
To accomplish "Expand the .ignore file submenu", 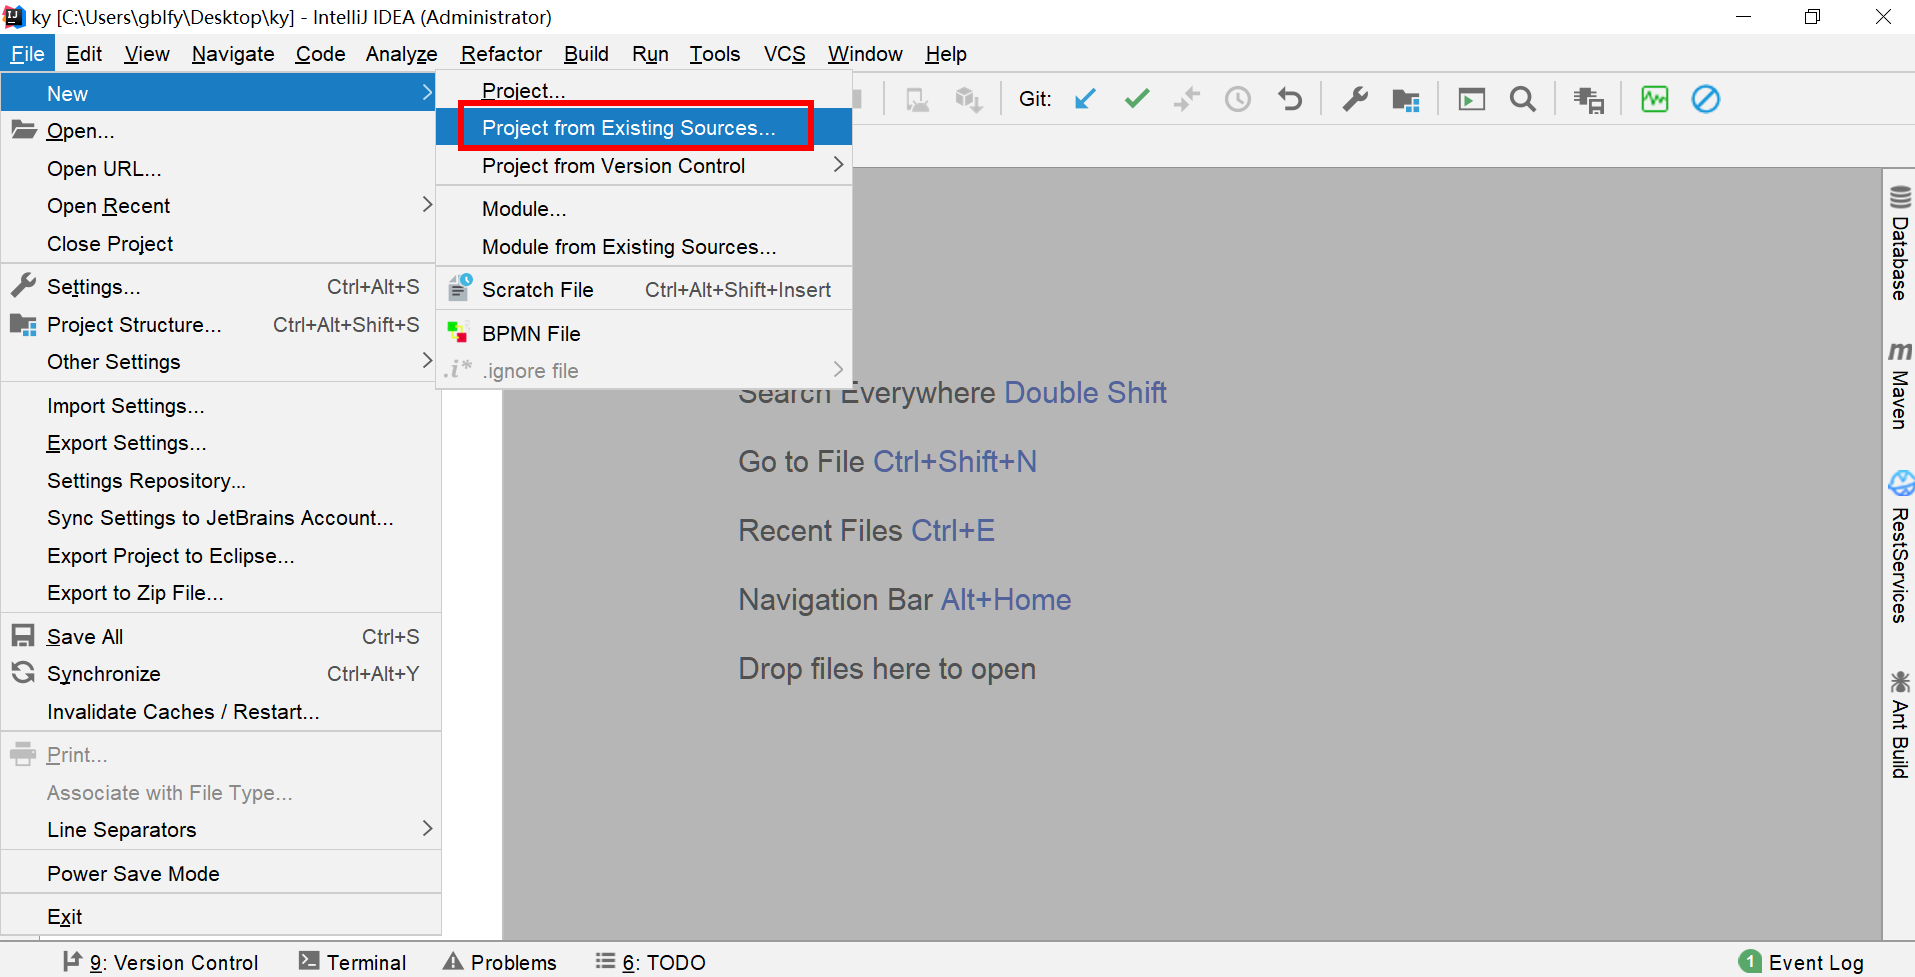I will tap(644, 371).
